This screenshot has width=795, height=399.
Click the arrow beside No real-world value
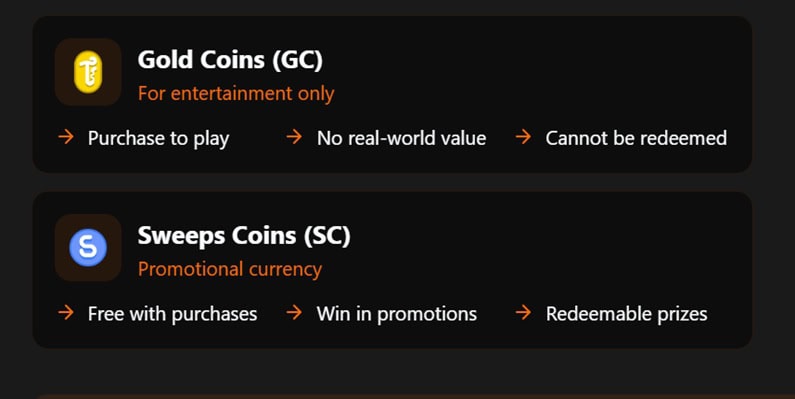[x=294, y=137]
